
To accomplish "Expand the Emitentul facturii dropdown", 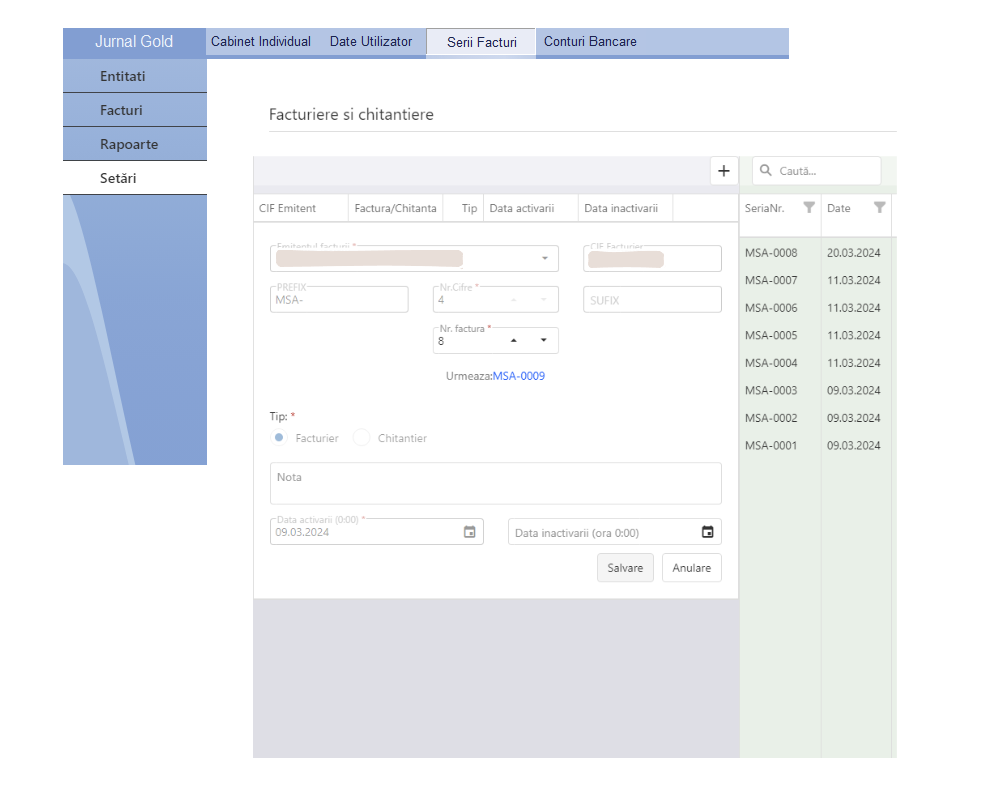I will tap(545, 258).
